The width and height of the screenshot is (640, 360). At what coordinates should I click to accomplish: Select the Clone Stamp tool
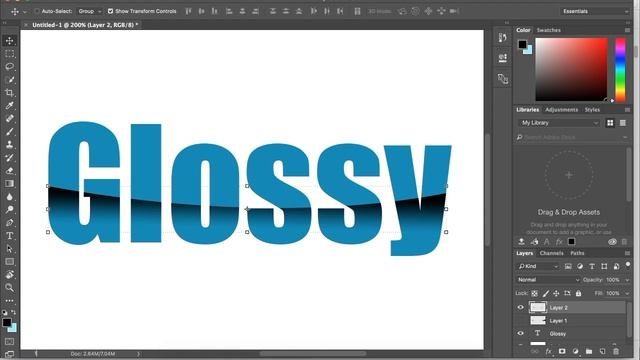tap(9, 145)
